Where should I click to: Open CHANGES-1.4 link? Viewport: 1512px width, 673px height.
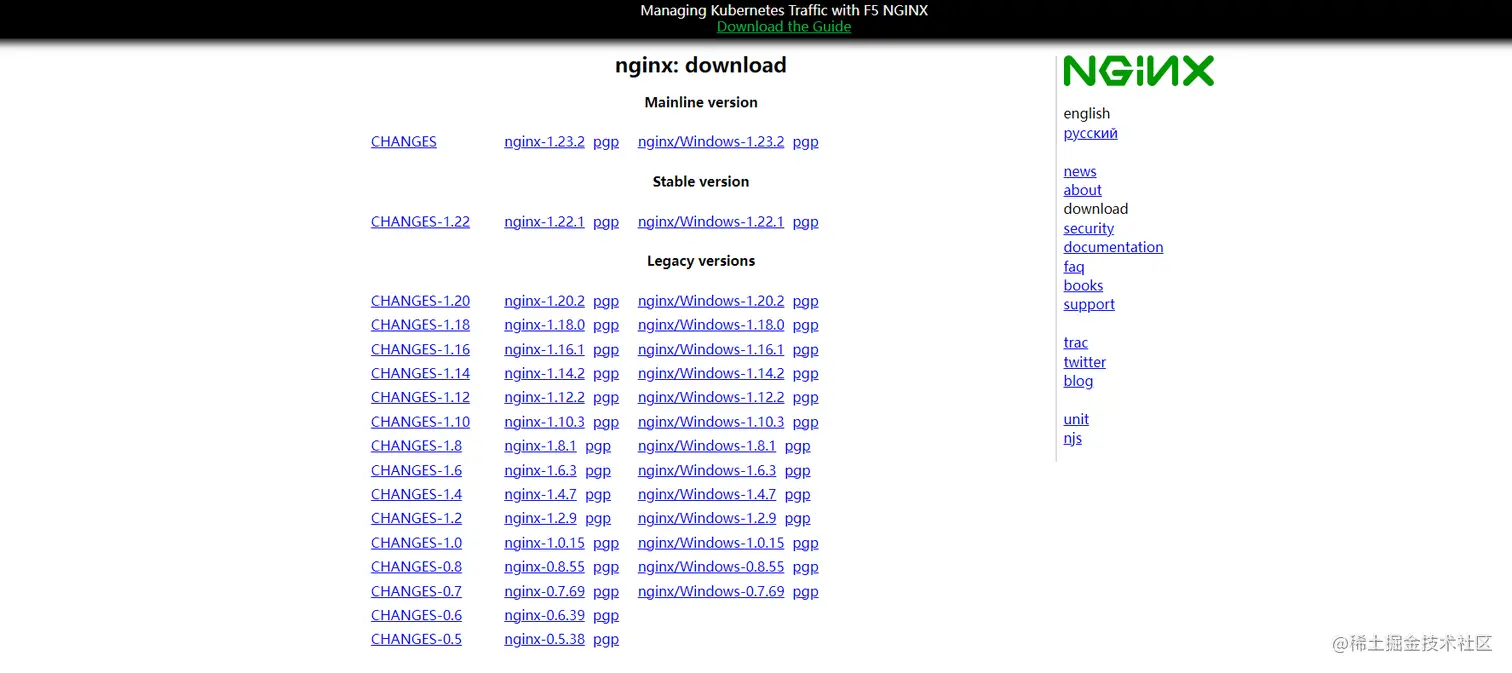click(416, 495)
